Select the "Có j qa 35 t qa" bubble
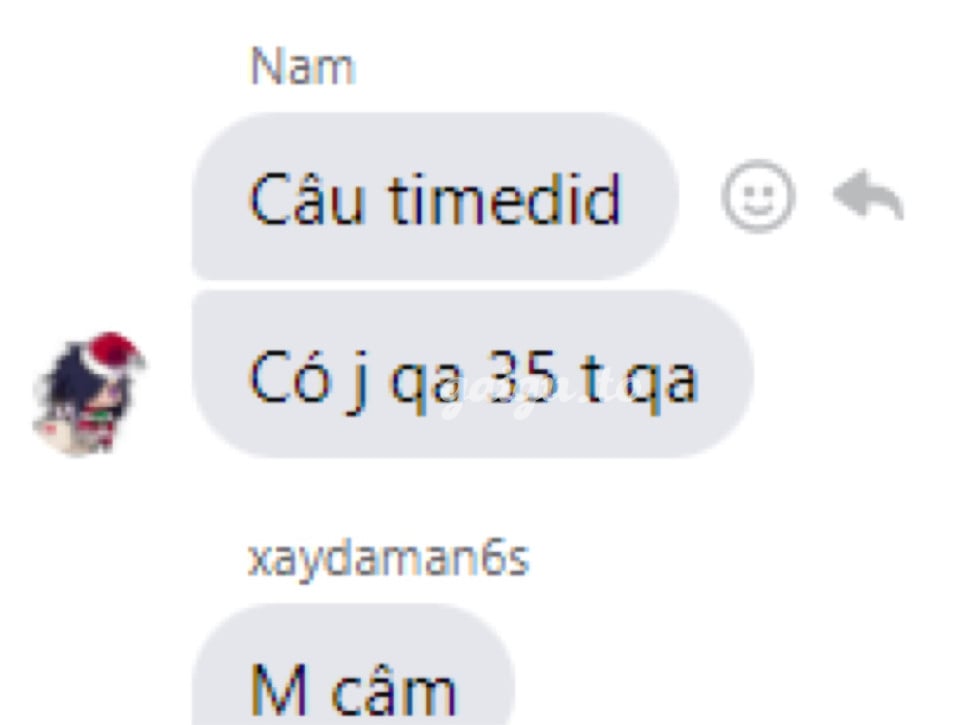This screenshot has width=960, height=725. click(x=473, y=374)
